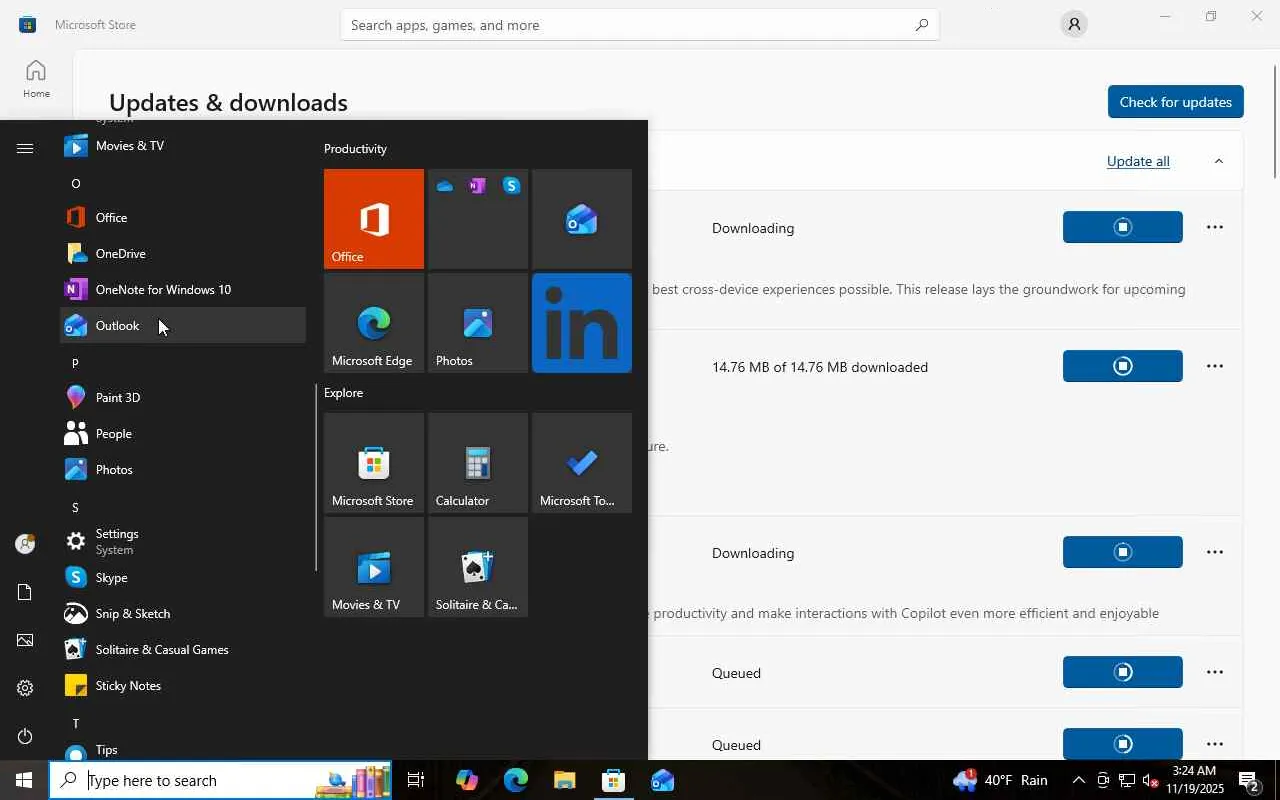Open the People app

tap(183, 433)
